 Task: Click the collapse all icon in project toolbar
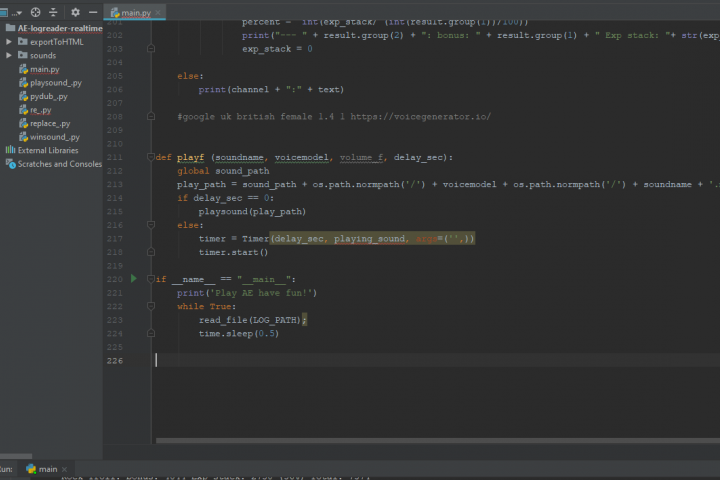point(53,12)
